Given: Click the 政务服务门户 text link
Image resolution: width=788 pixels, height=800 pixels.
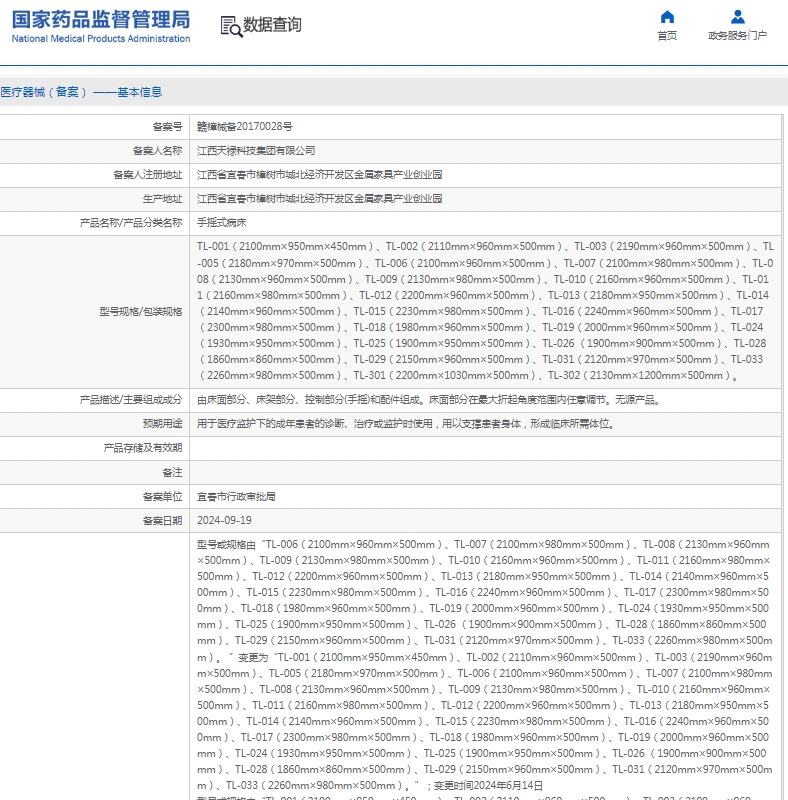Looking at the screenshot, I should click(x=737, y=35).
